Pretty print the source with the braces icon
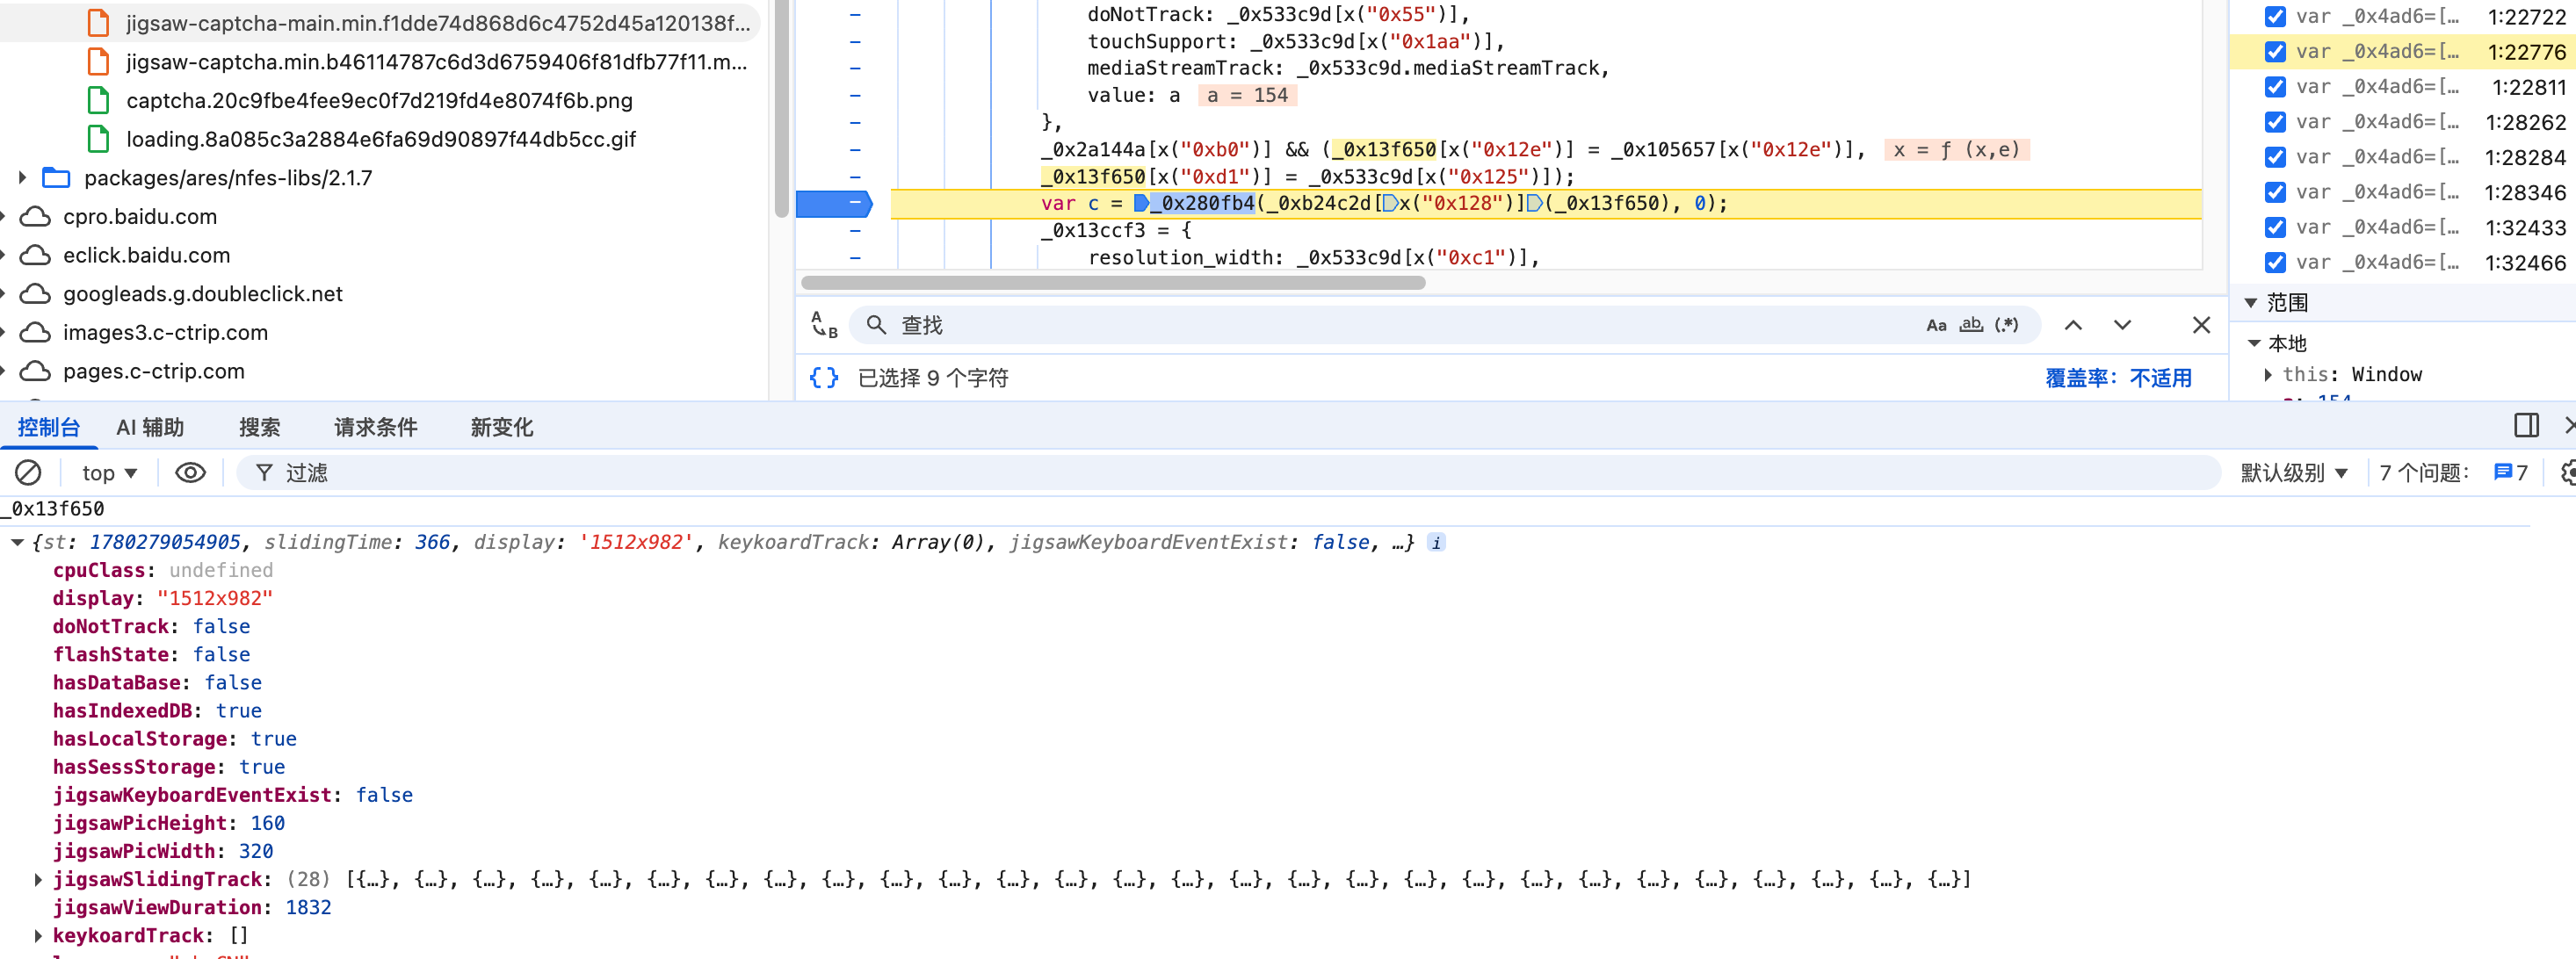Image resolution: width=2576 pixels, height=959 pixels. pos(823,378)
